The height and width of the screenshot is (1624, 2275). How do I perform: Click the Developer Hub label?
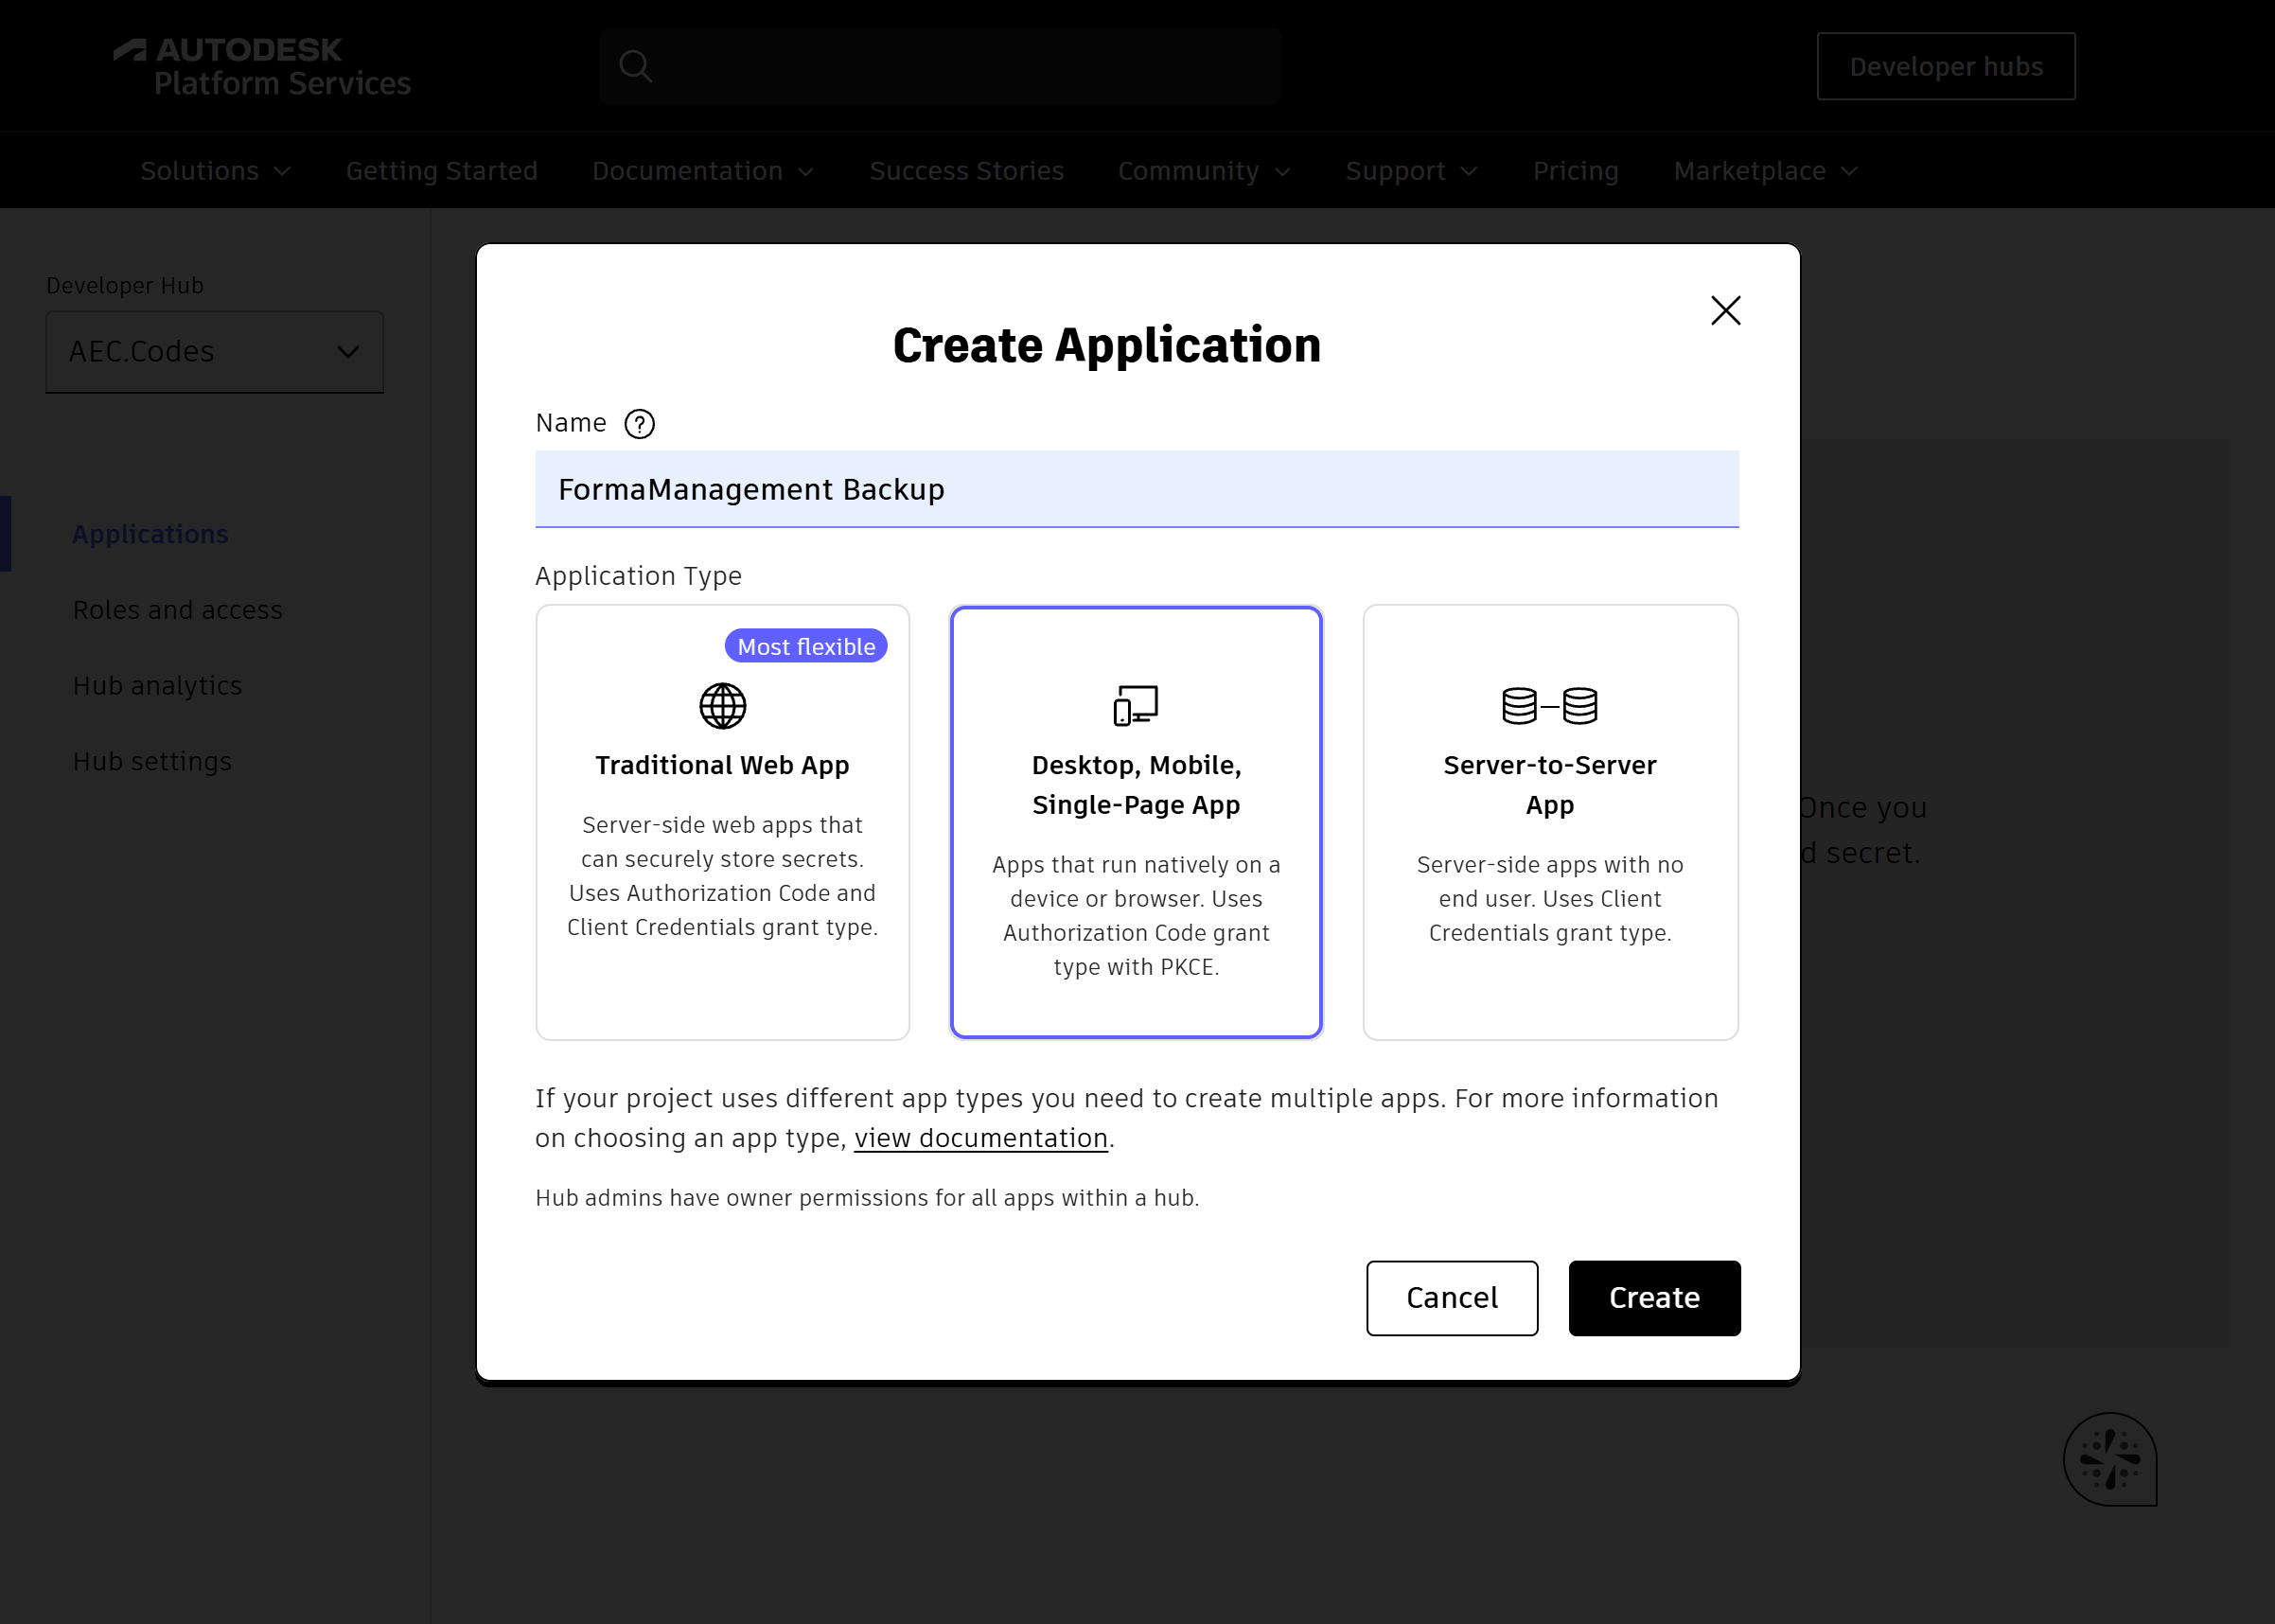coord(125,286)
